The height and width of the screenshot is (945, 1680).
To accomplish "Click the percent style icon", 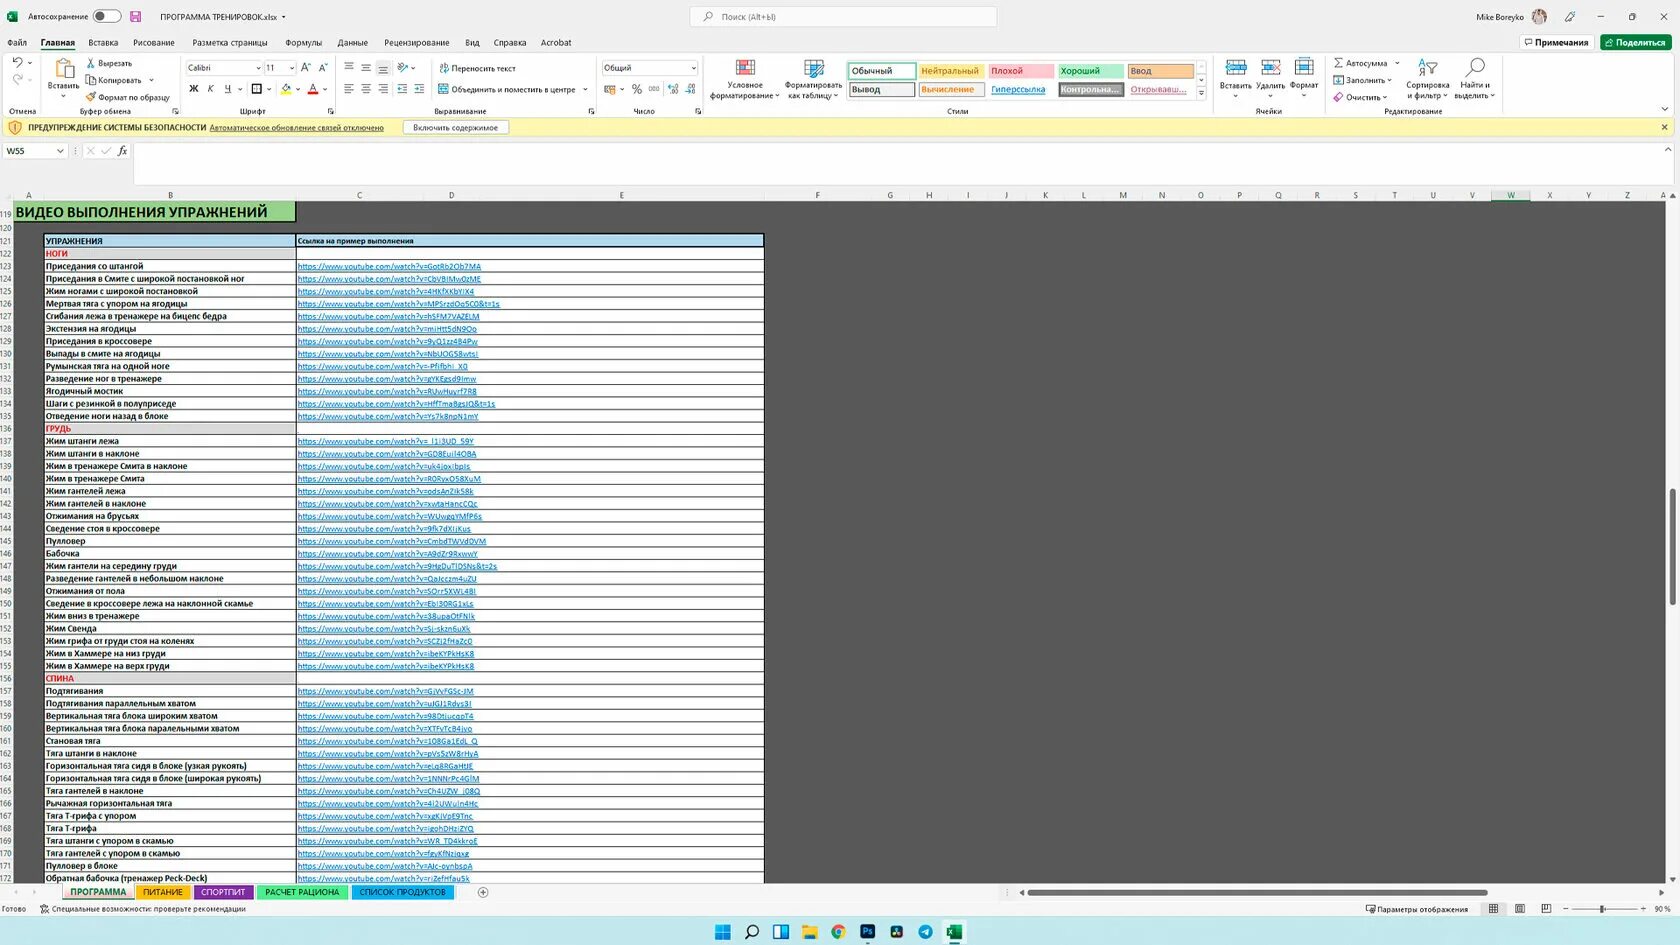I will pos(637,89).
